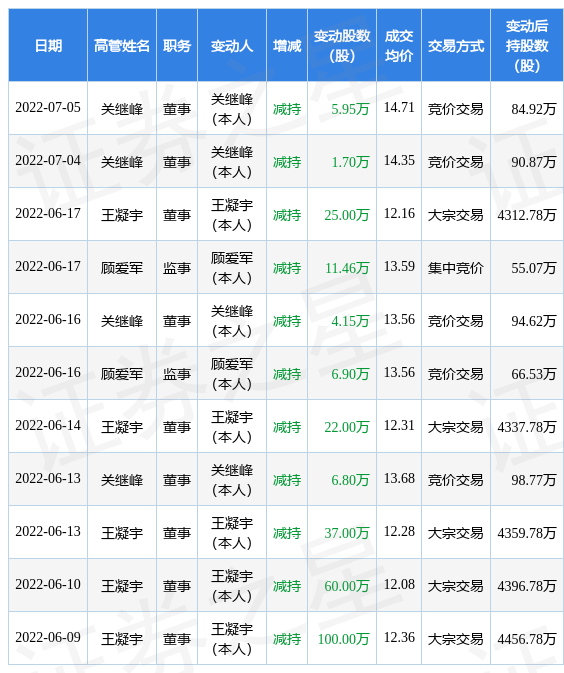Click the 交易方式 column header
The width and height of the screenshot is (564, 673).
click(x=456, y=45)
